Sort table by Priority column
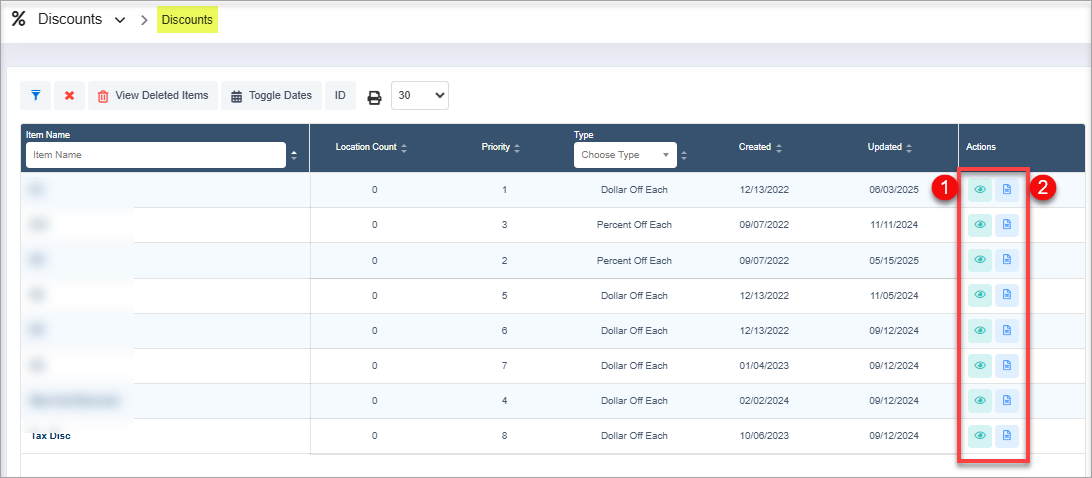The height and width of the screenshot is (478, 1092). pos(500,147)
